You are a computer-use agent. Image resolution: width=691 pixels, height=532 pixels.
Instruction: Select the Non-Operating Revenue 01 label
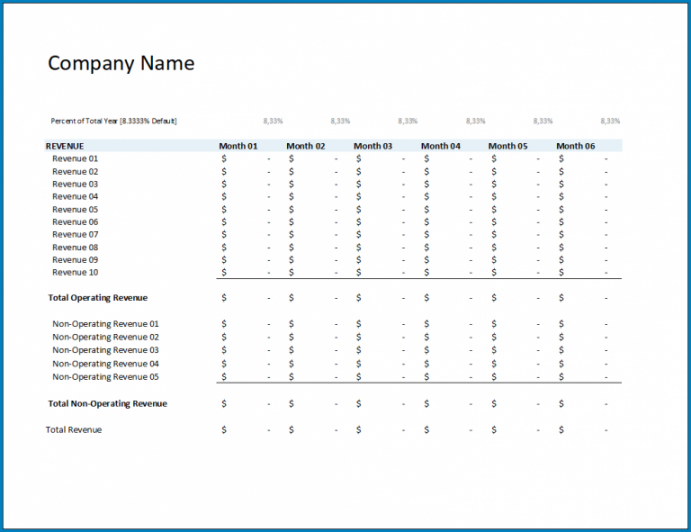(105, 324)
